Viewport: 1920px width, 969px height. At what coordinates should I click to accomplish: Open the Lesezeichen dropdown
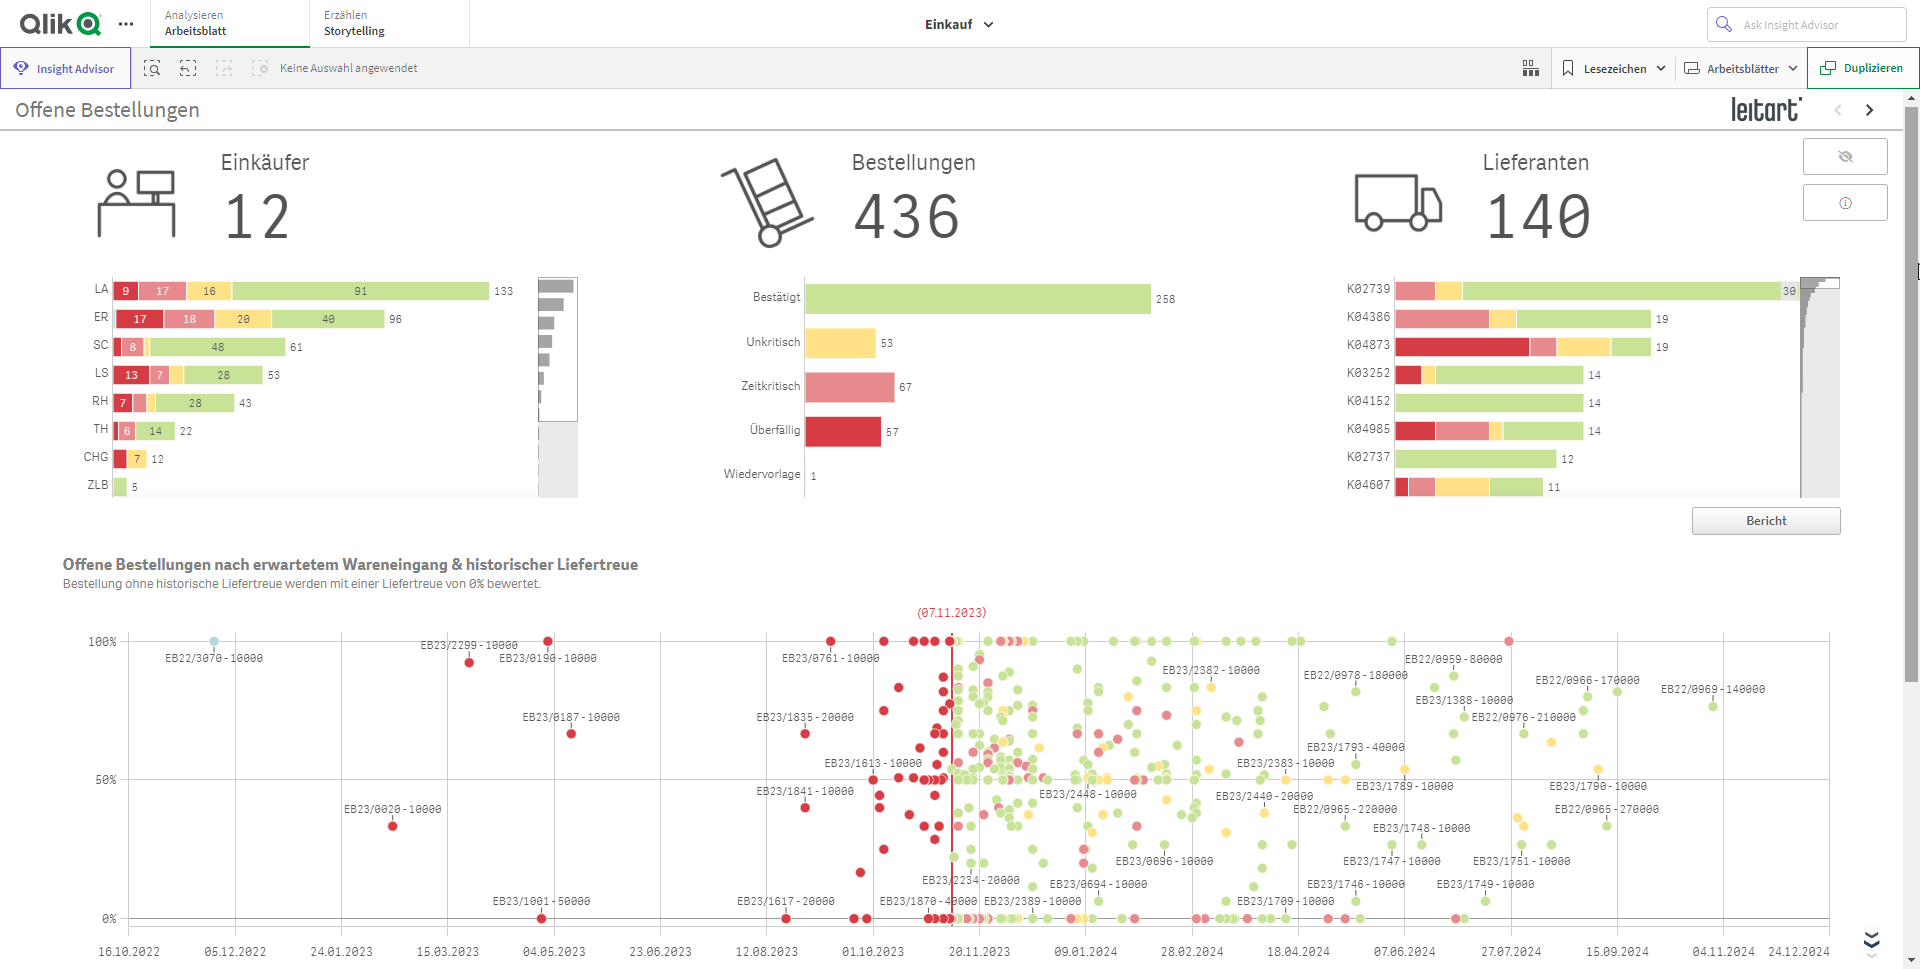[1613, 68]
